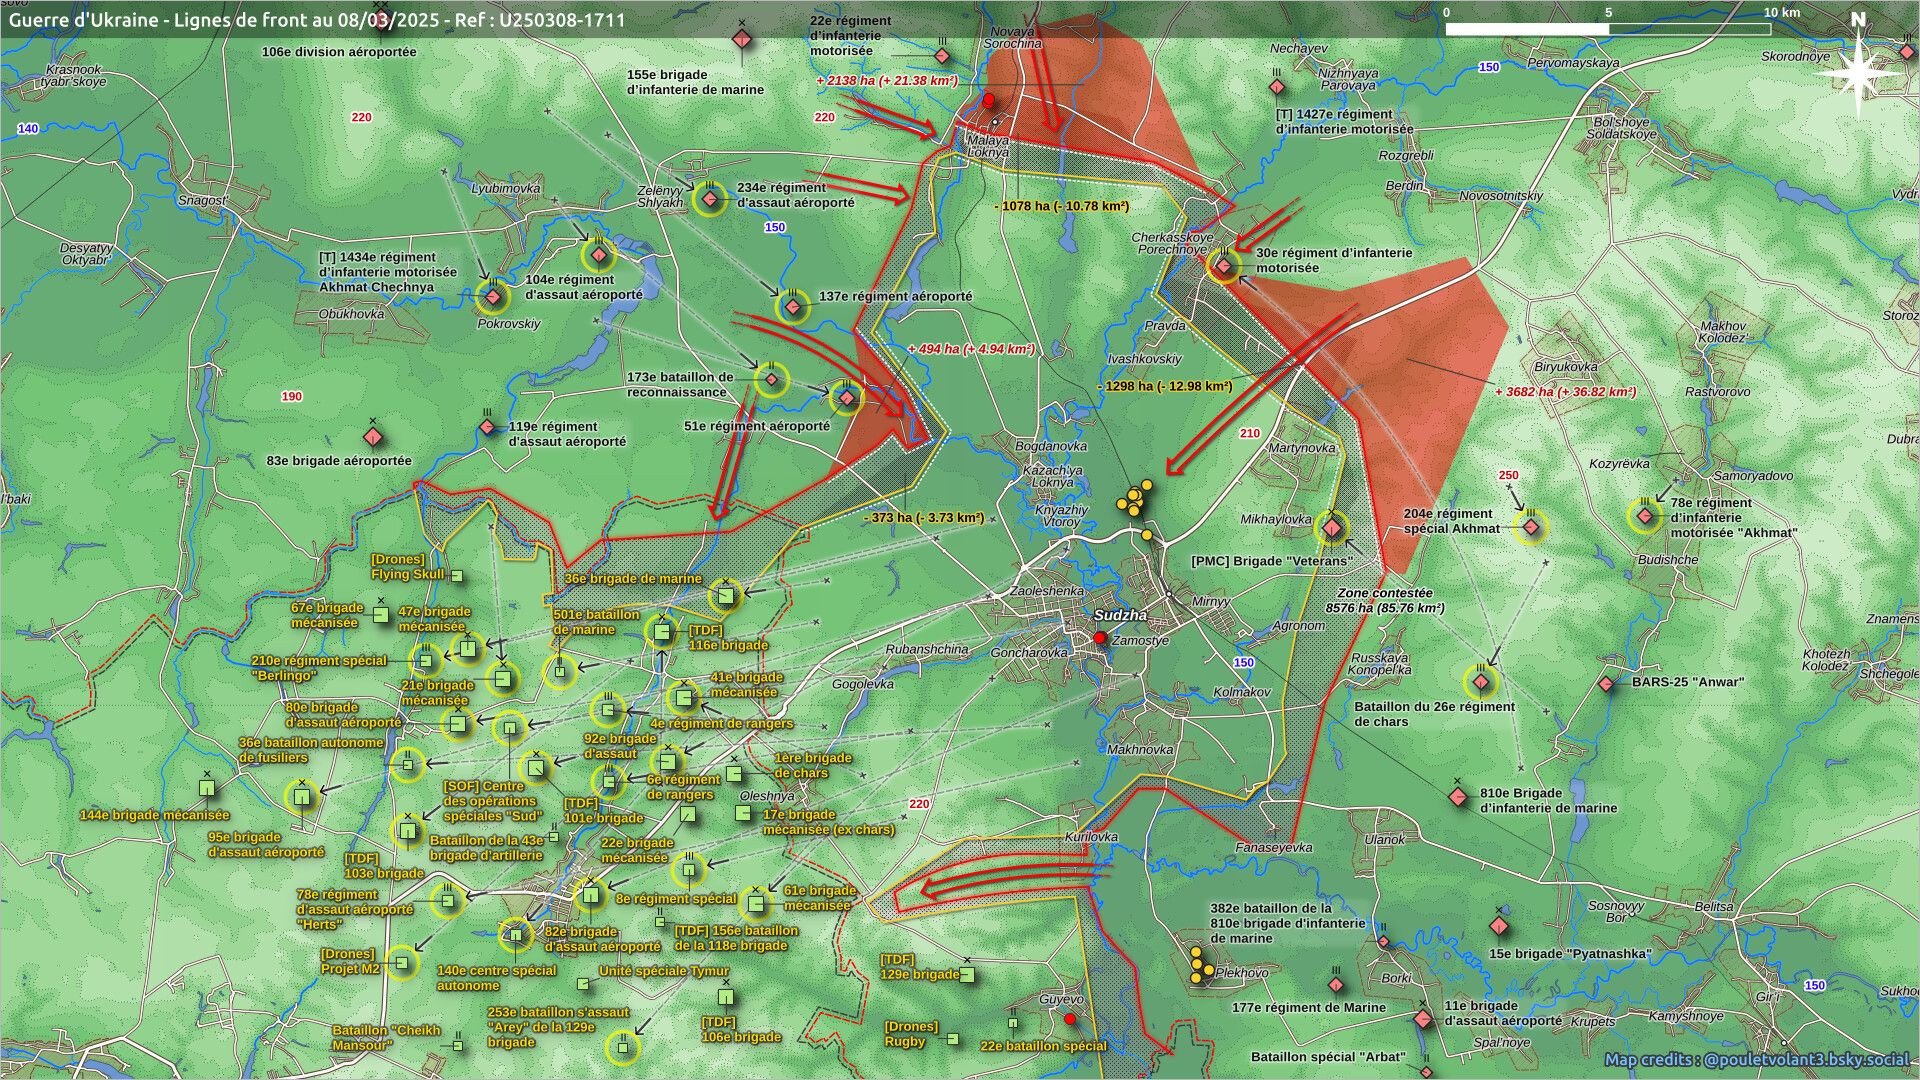Select the '- 1078 ha' area loss label
The height and width of the screenshot is (1080, 1920).
coord(1062,206)
